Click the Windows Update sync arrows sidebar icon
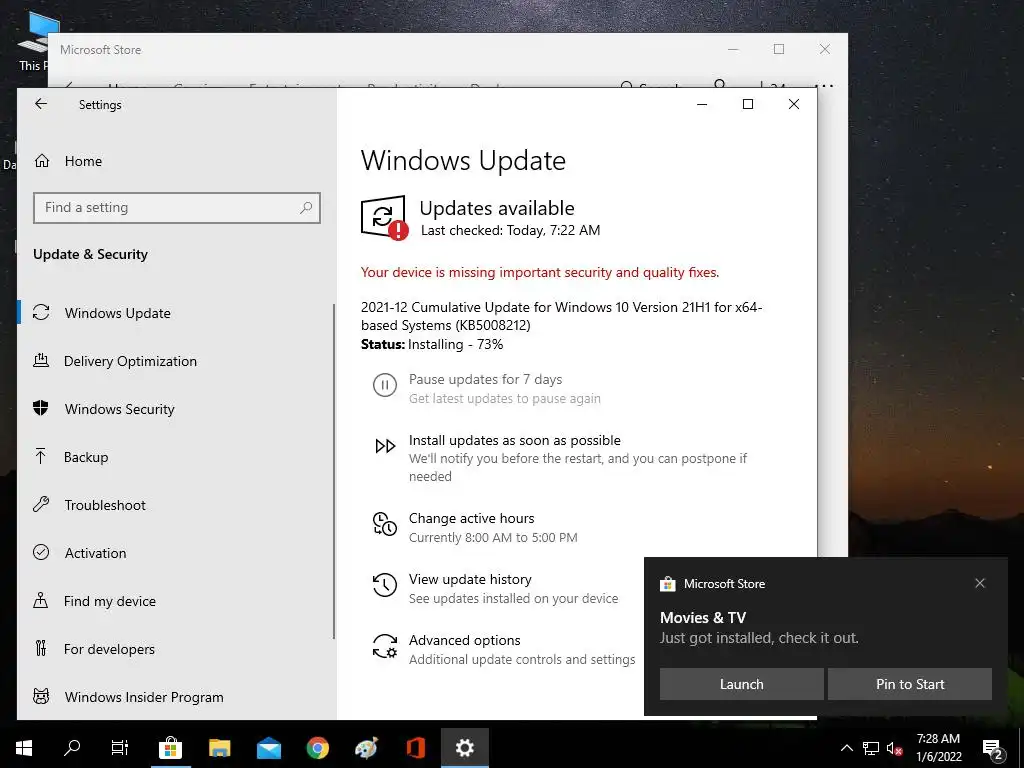The height and width of the screenshot is (768, 1024). click(41, 312)
